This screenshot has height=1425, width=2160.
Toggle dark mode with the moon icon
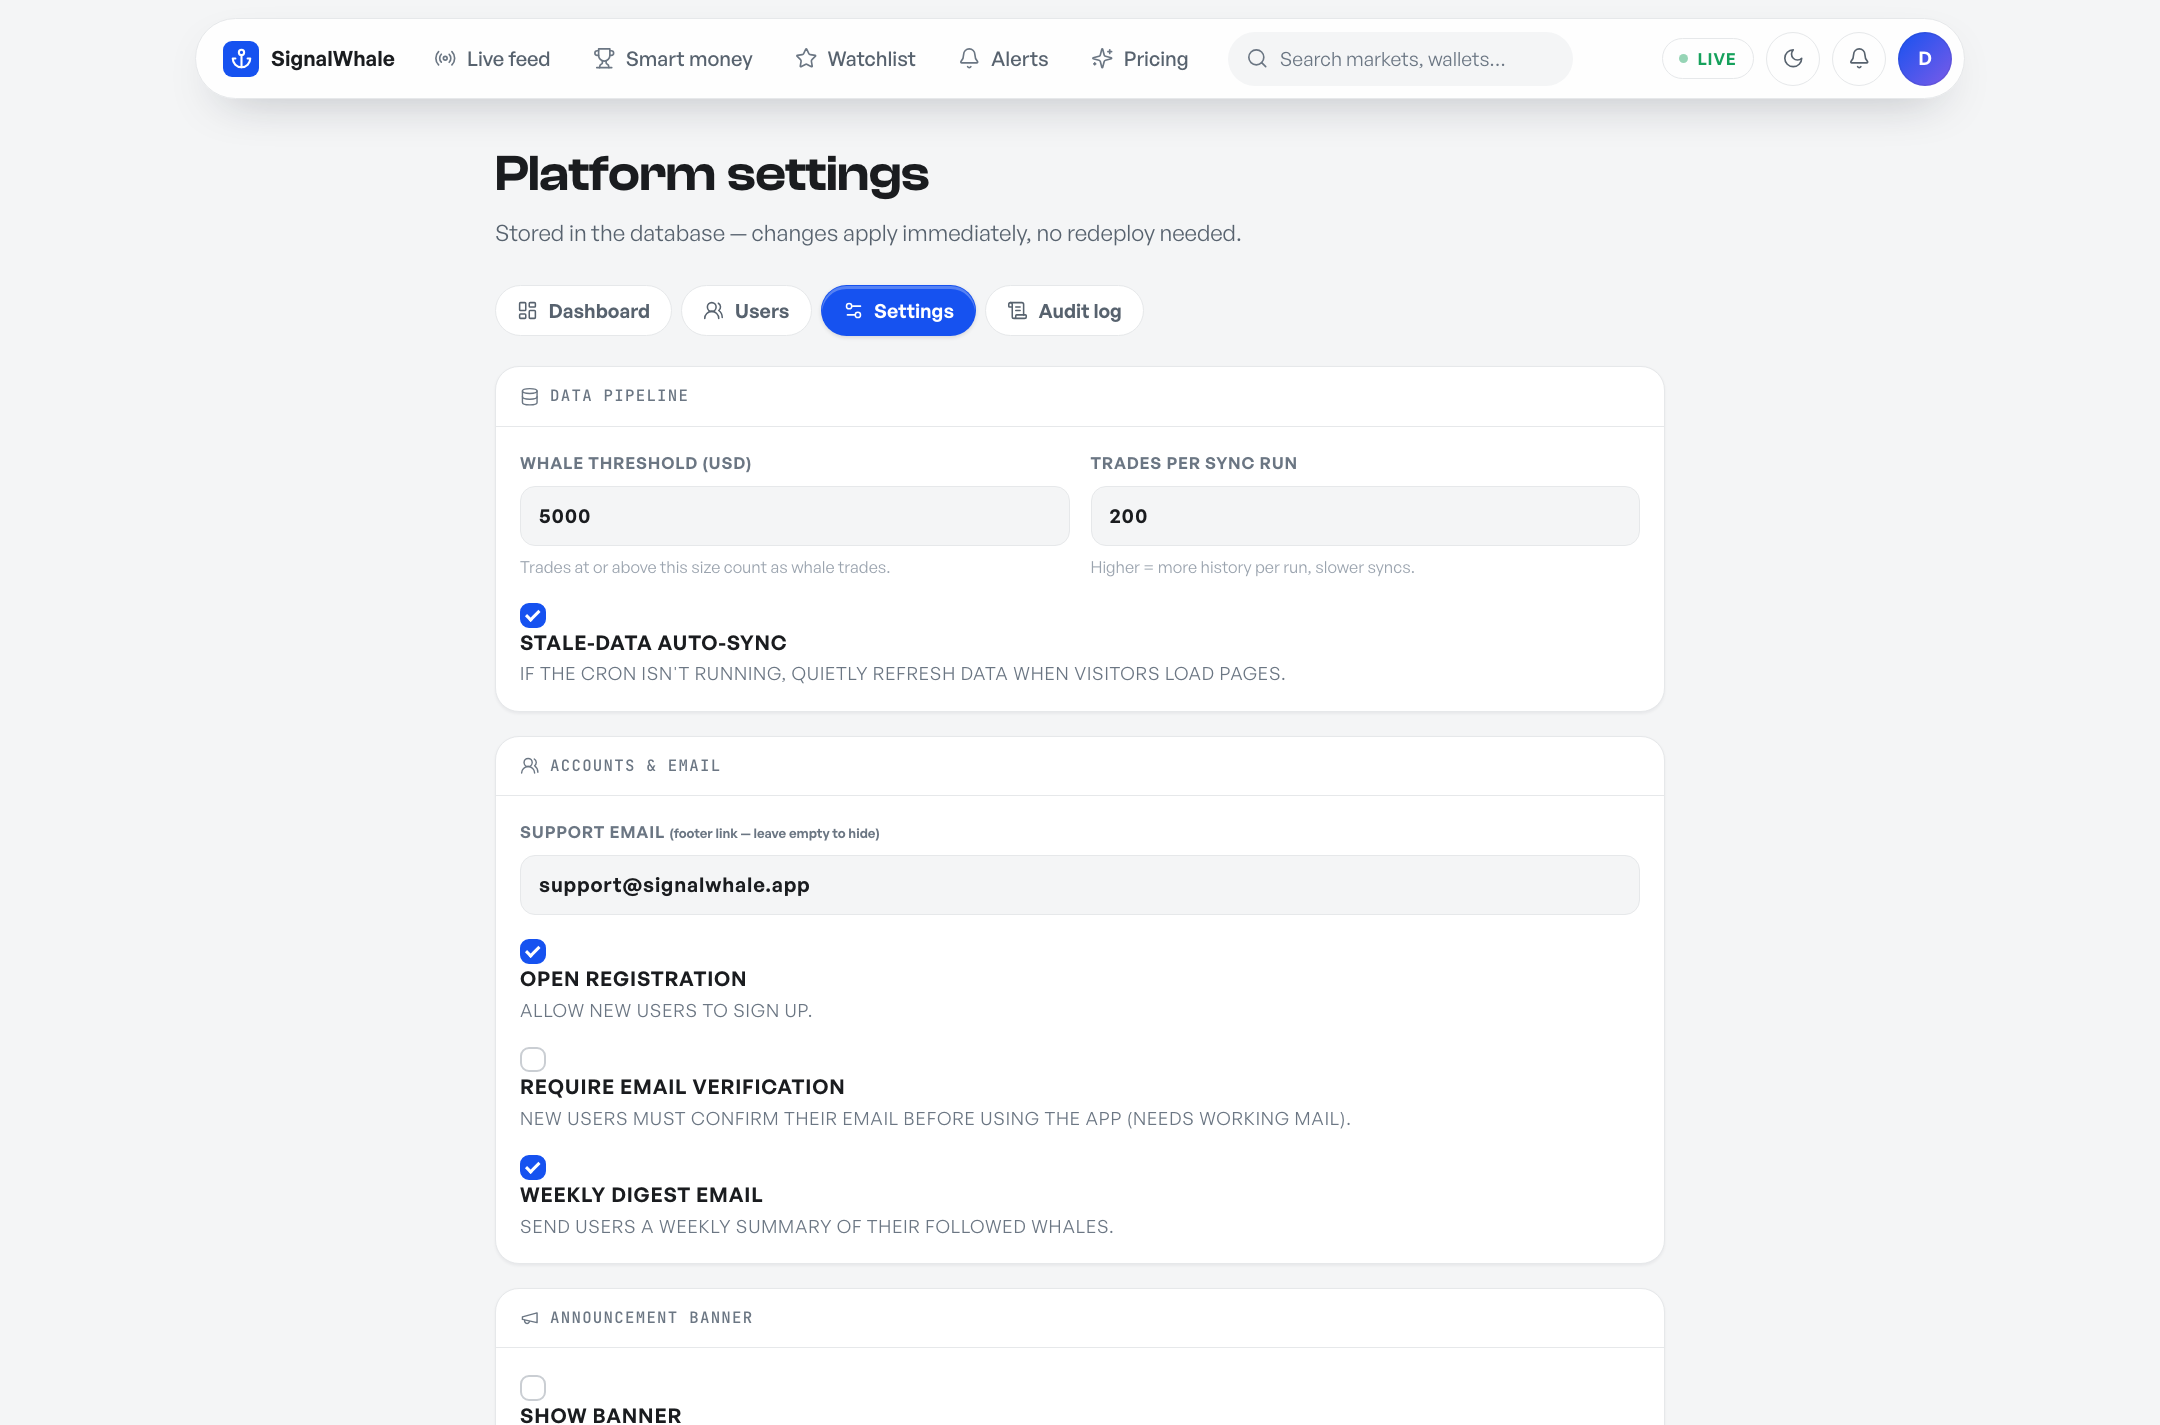coord(1793,59)
